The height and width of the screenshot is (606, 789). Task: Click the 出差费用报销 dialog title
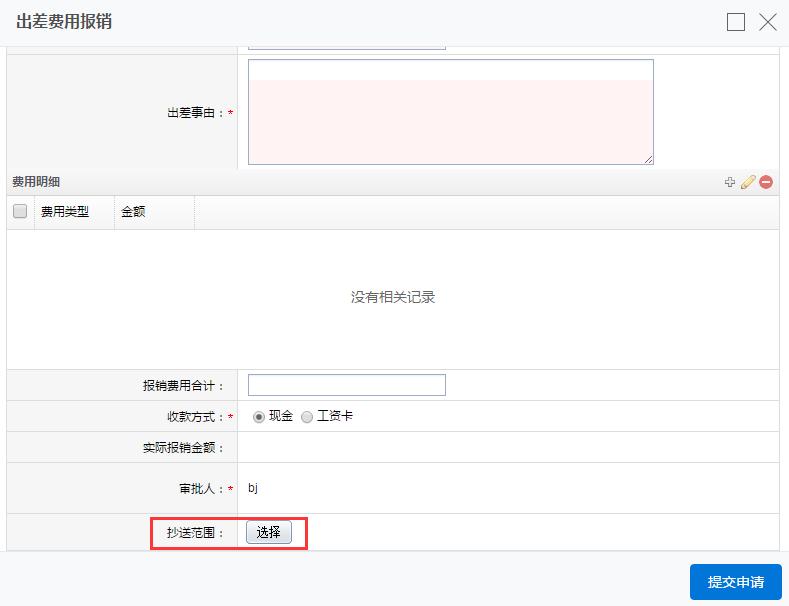64,22
